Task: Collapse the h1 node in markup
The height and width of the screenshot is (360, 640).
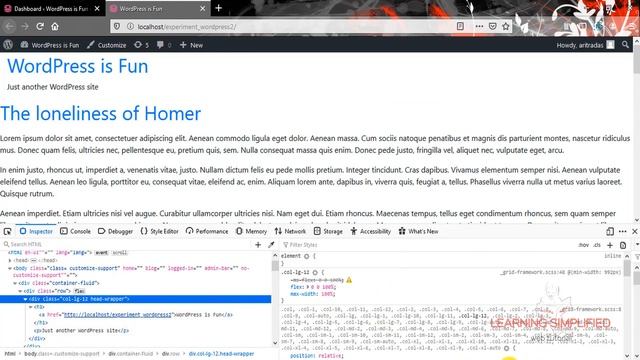Action: coord(31,307)
